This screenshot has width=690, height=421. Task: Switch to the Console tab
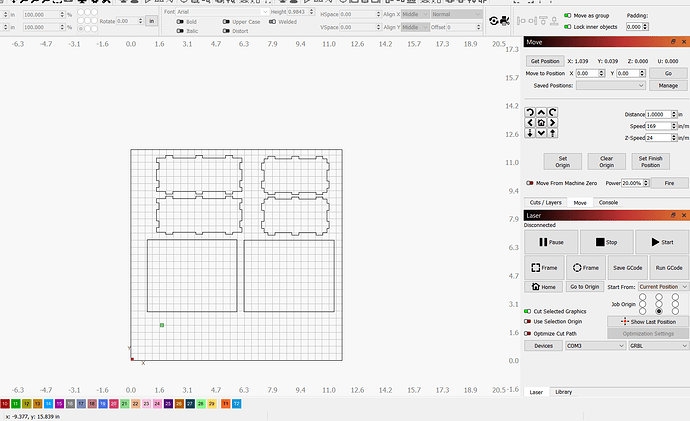(x=608, y=202)
